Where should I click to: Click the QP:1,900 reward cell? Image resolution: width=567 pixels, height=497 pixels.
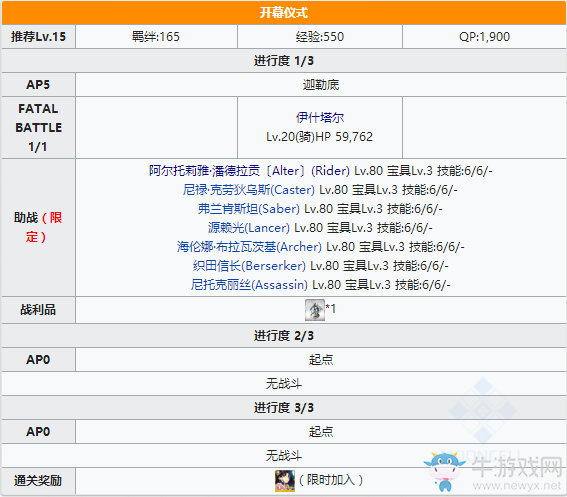[484, 37]
